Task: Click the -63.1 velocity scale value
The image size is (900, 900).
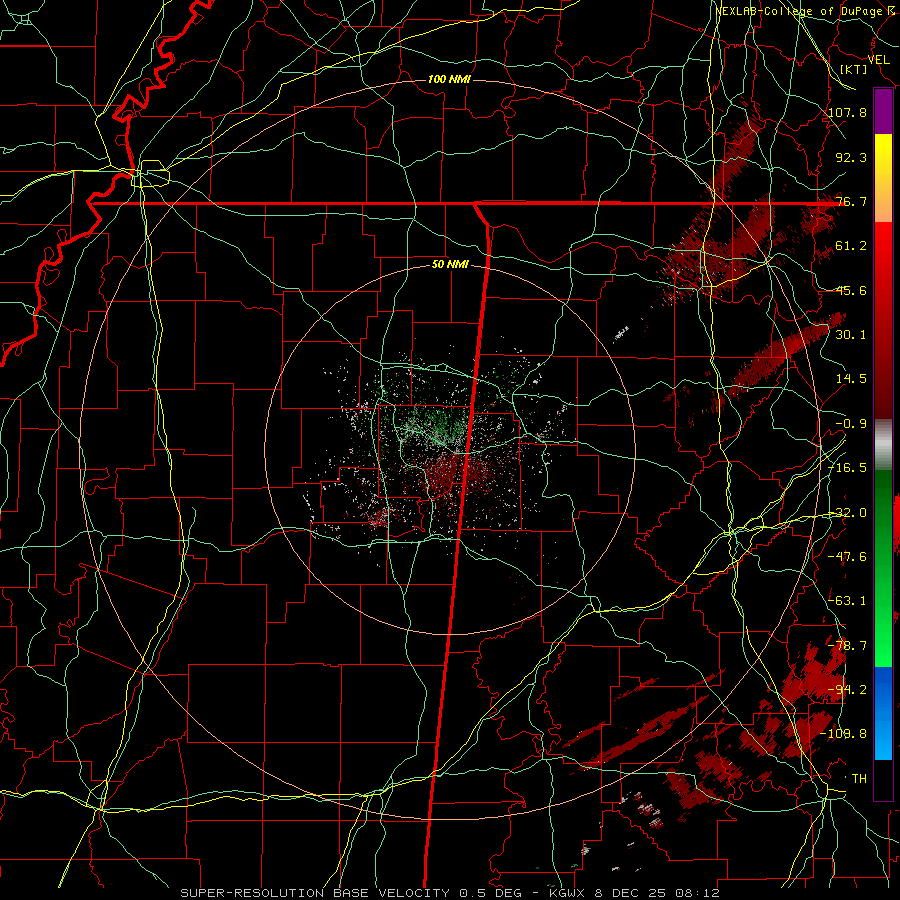Action: [847, 601]
